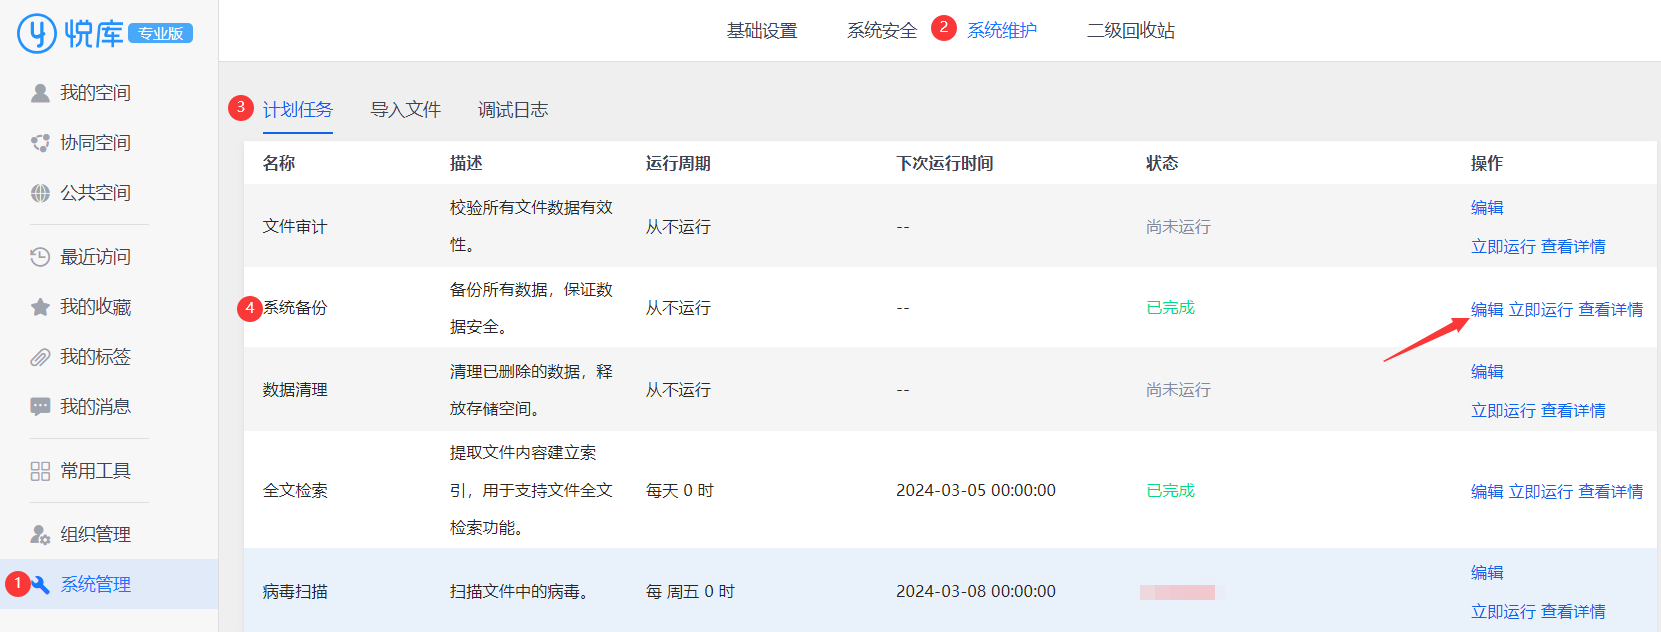This screenshot has height=632, width=1661.
Task: Open the 公共空间 globe icon
Action: [x=40, y=193]
